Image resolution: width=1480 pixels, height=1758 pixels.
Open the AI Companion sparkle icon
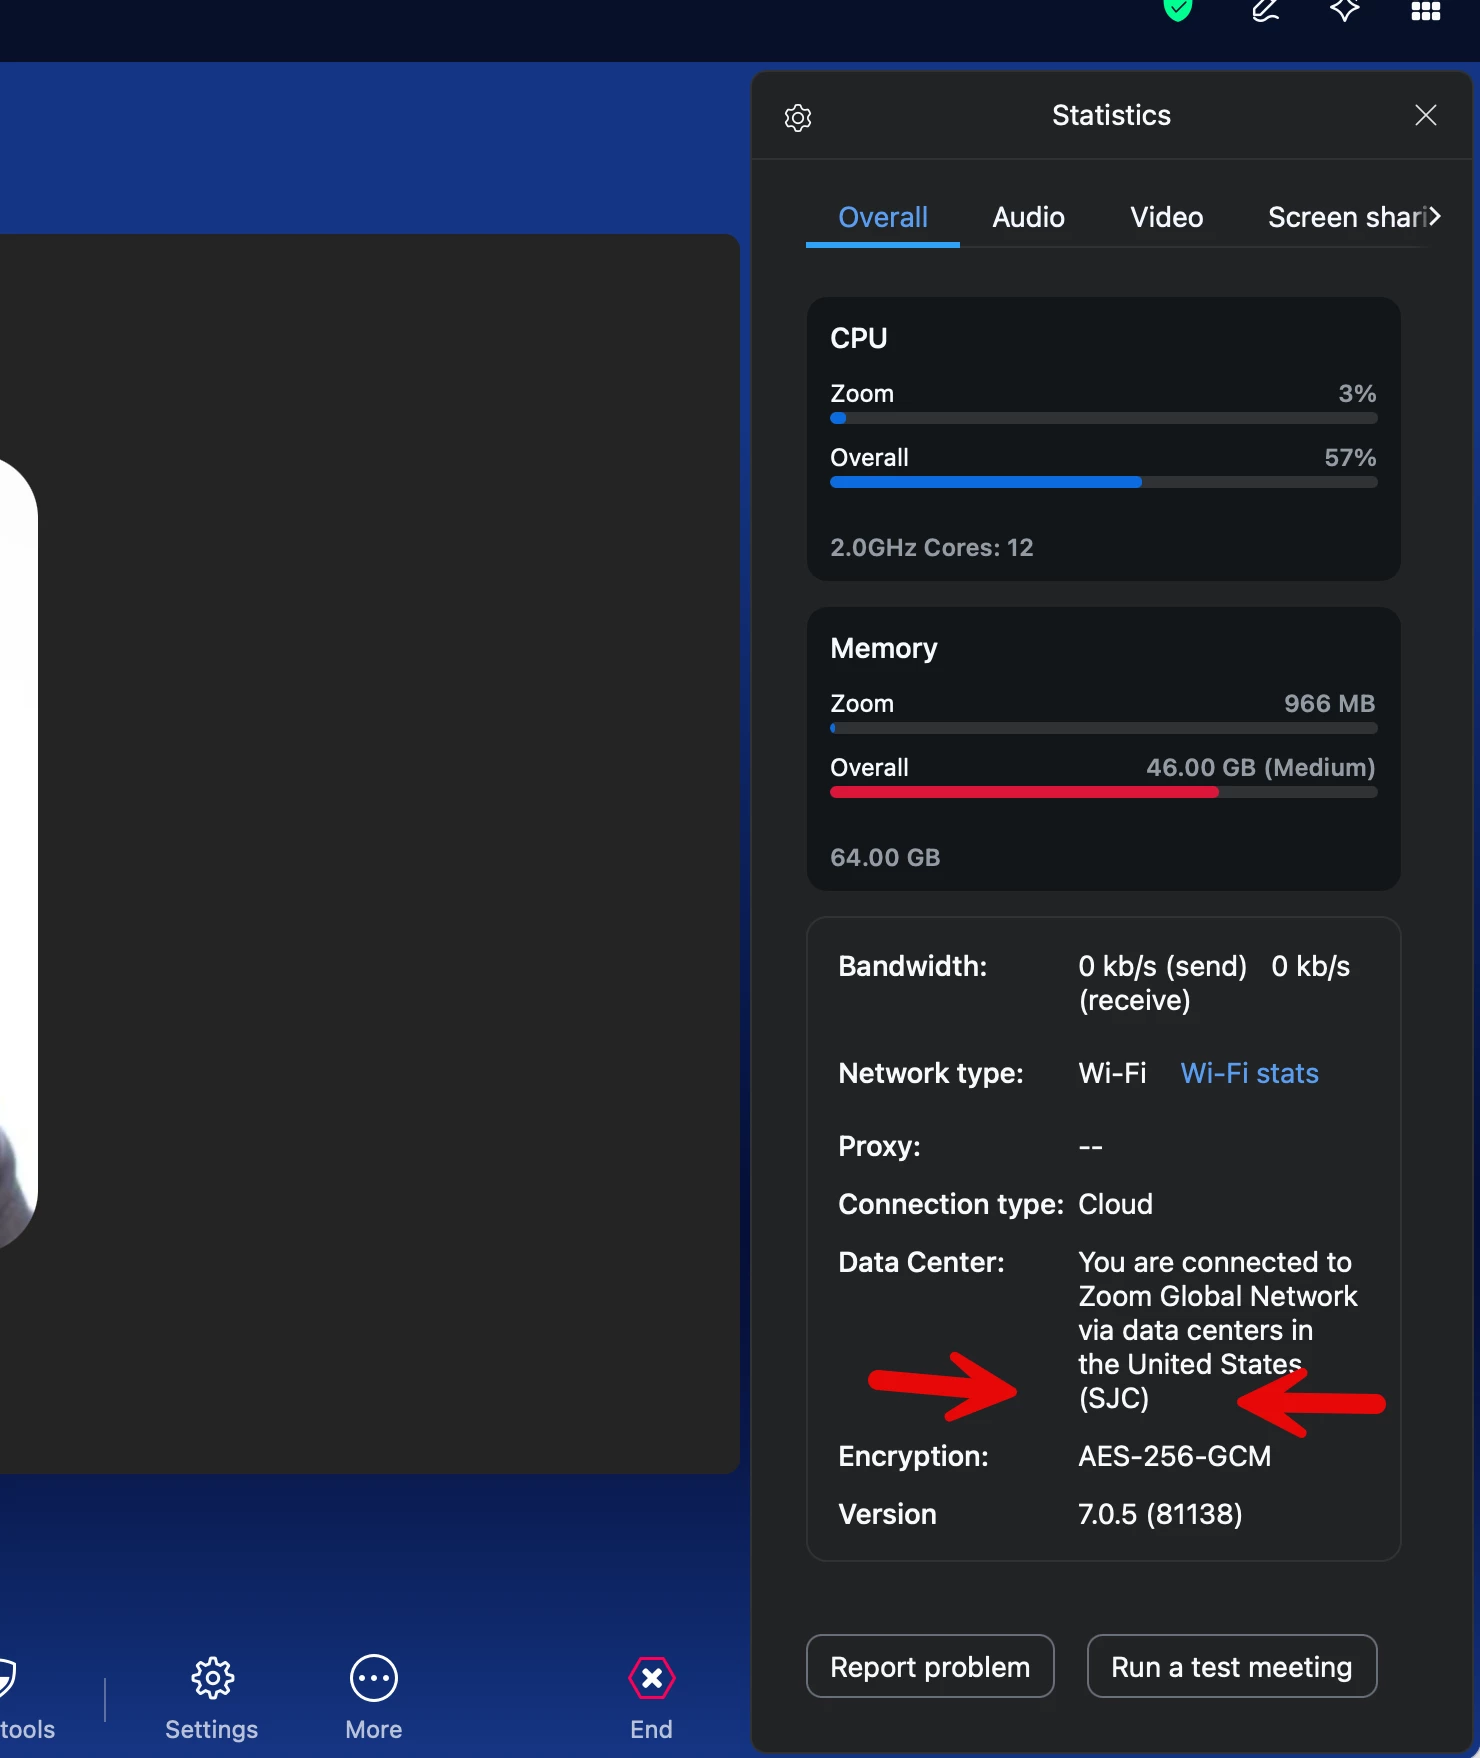(x=1345, y=10)
